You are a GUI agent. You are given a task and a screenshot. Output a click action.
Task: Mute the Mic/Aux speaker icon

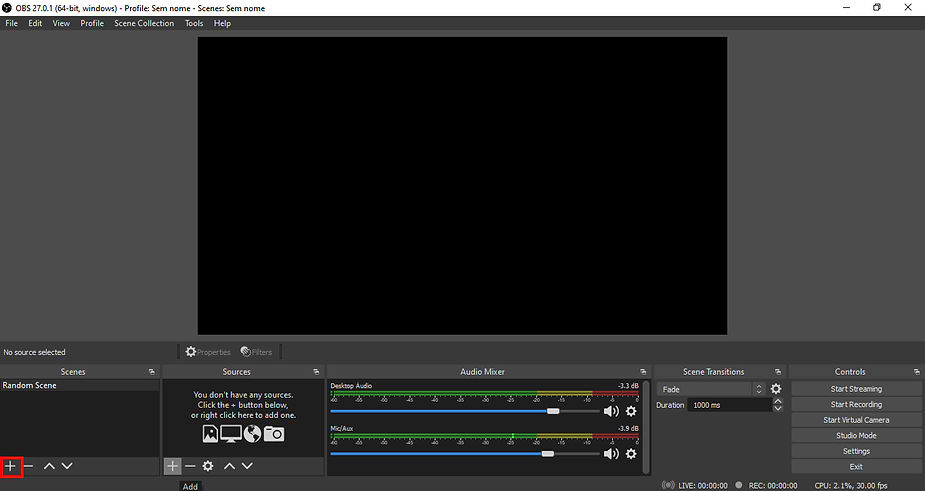click(x=611, y=454)
